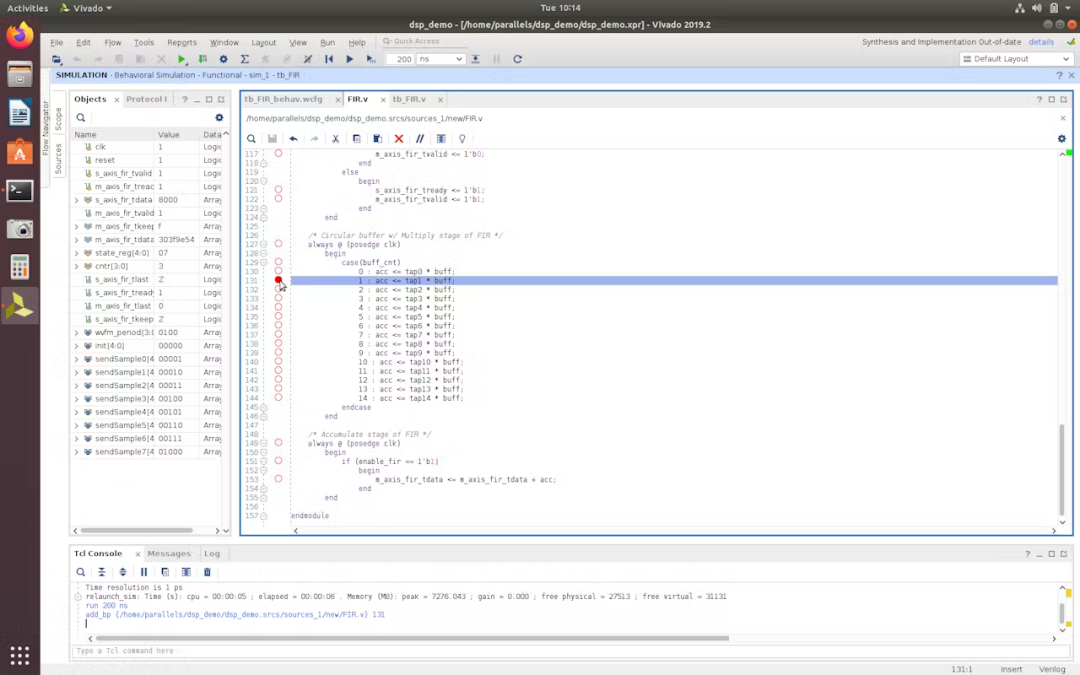Image resolution: width=1080 pixels, height=675 pixels.
Task: Open the ns time unit dropdown
Action: pos(440,59)
